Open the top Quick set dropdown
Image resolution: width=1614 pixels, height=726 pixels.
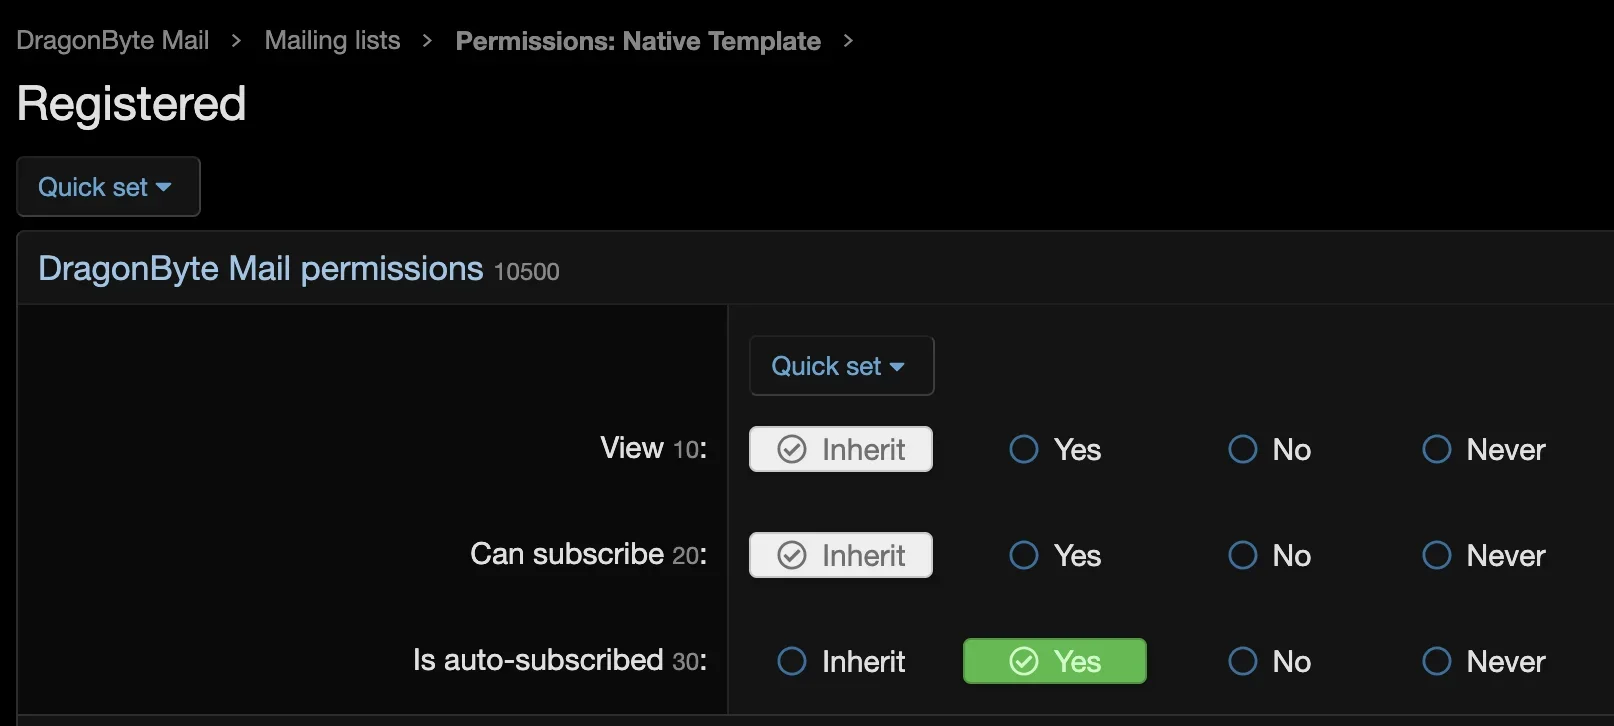point(108,187)
